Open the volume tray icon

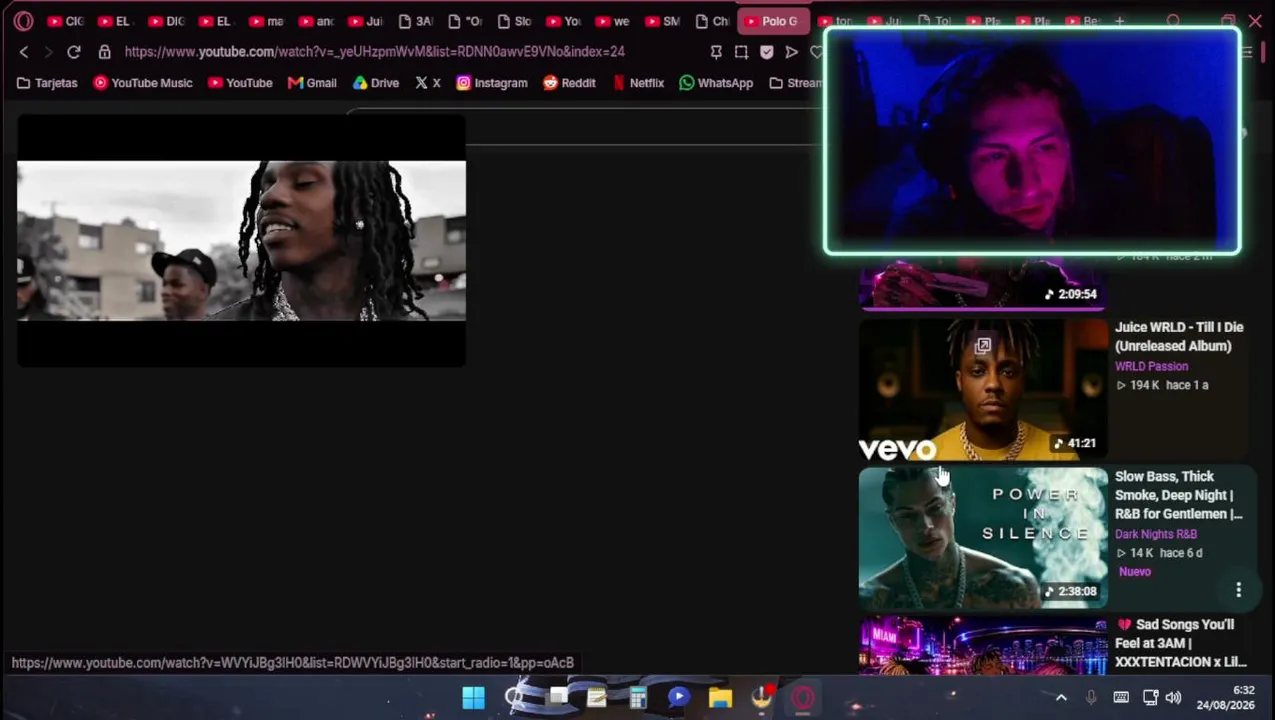(1173, 697)
